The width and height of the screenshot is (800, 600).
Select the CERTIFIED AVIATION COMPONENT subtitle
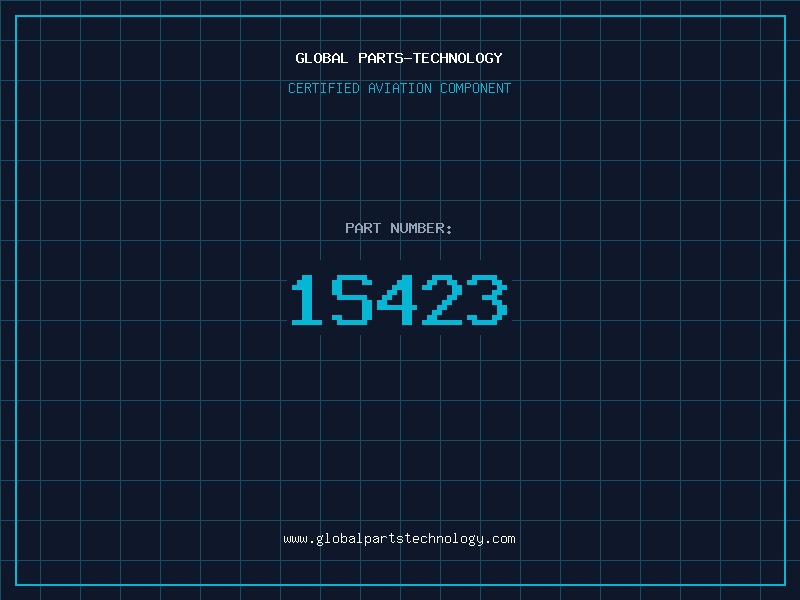399,88
